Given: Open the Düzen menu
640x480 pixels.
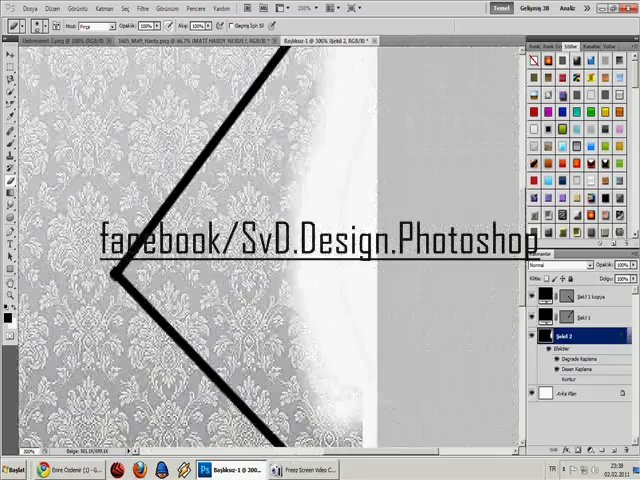Looking at the screenshot, I should [x=52, y=8].
